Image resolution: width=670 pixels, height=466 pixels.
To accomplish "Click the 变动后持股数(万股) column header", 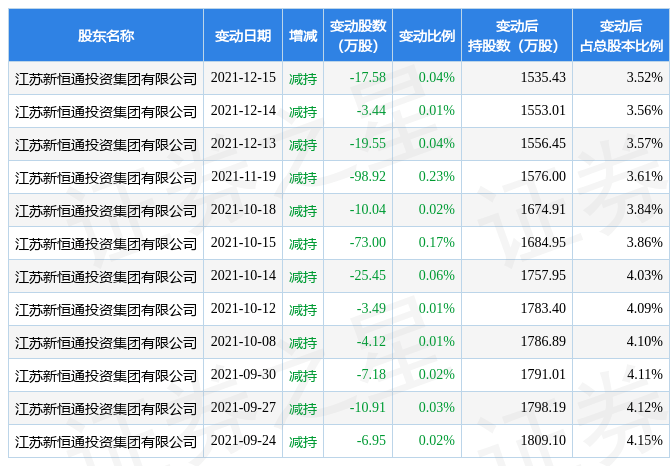I will tap(517, 35).
